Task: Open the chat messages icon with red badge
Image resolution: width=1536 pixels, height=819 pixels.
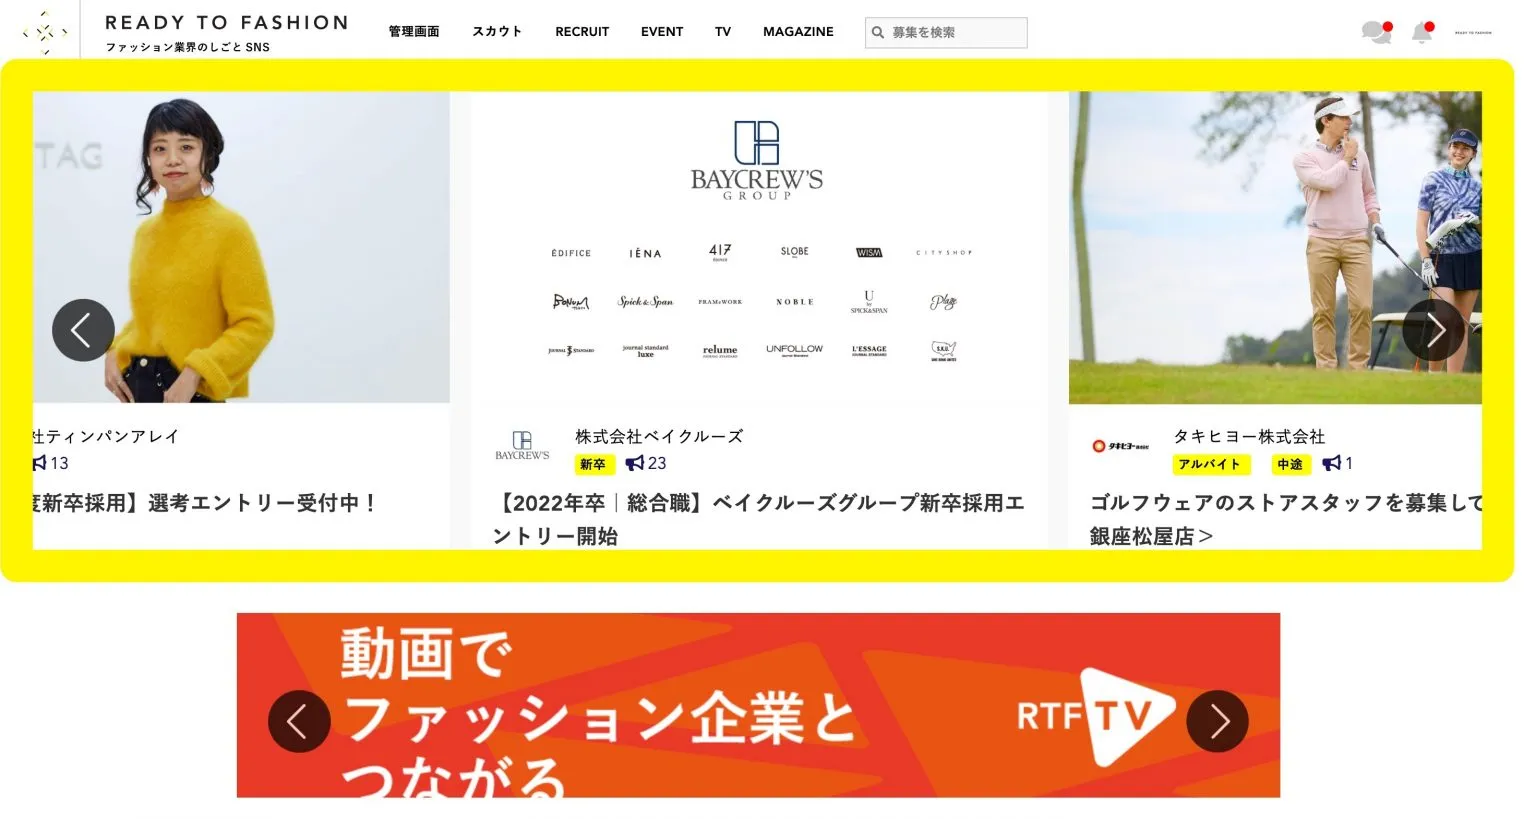Action: tap(1377, 32)
